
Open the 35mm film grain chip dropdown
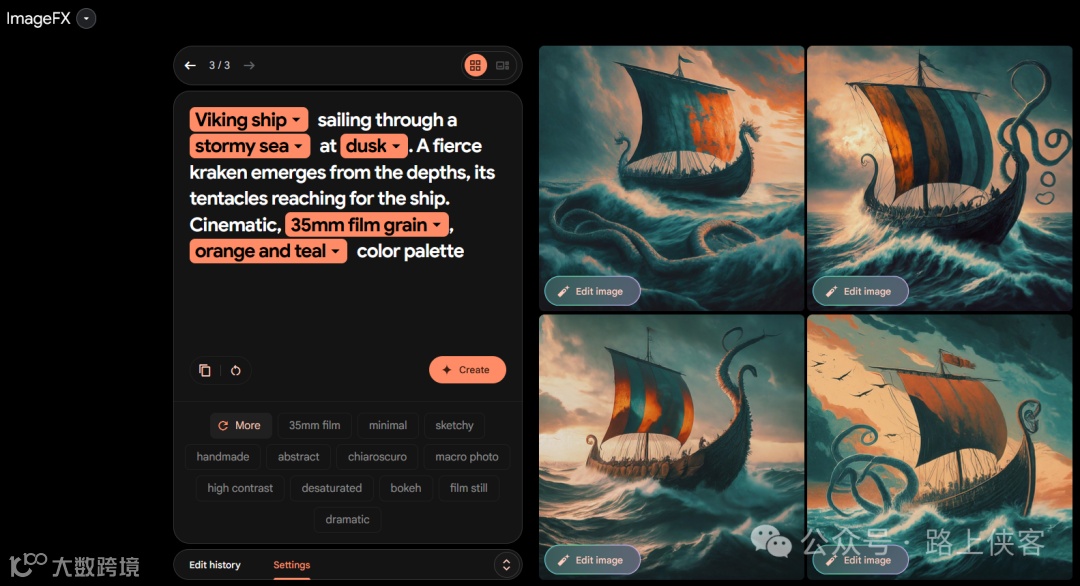click(367, 224)
